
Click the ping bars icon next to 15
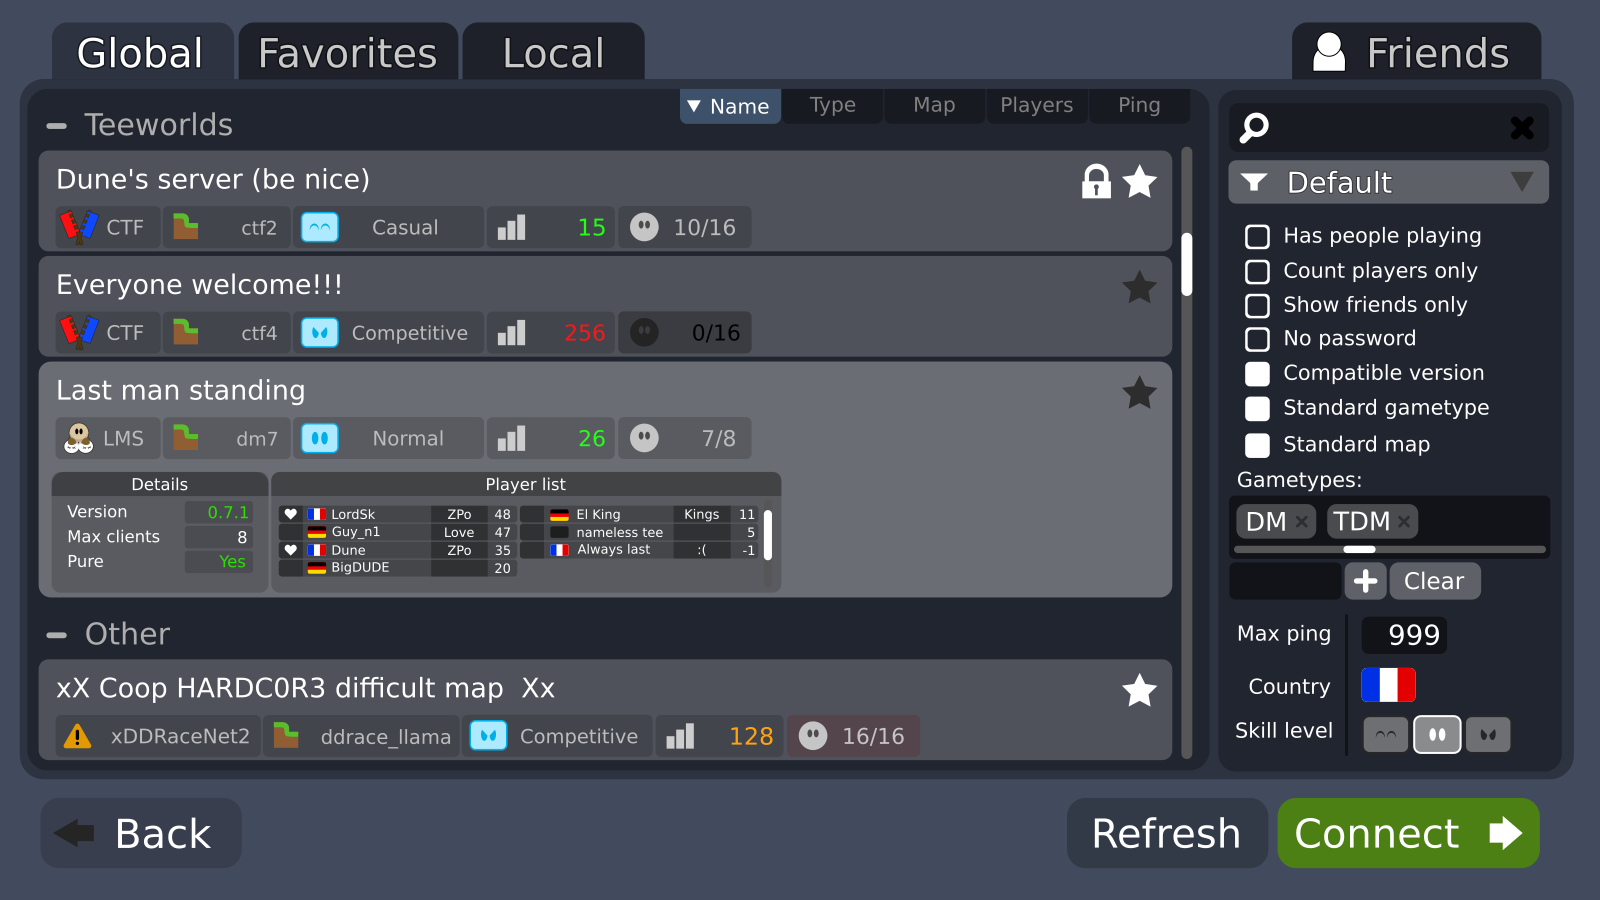(512, 227)
